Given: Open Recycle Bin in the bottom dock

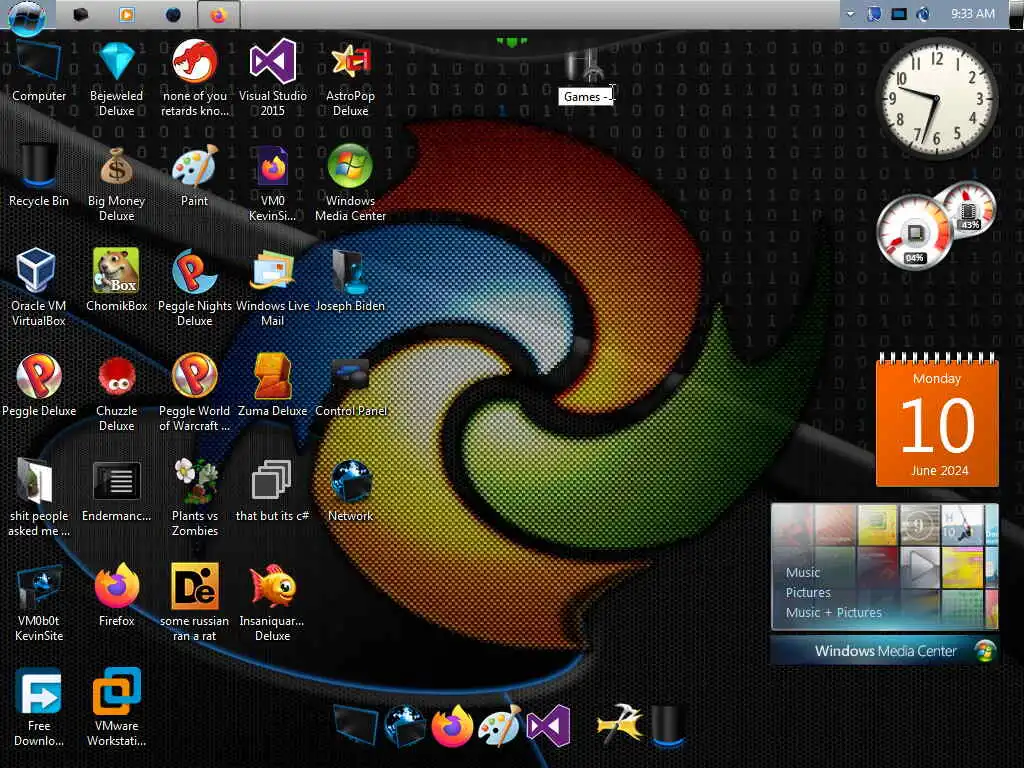Looking at the screenshot, I should [x=667, y=725].
